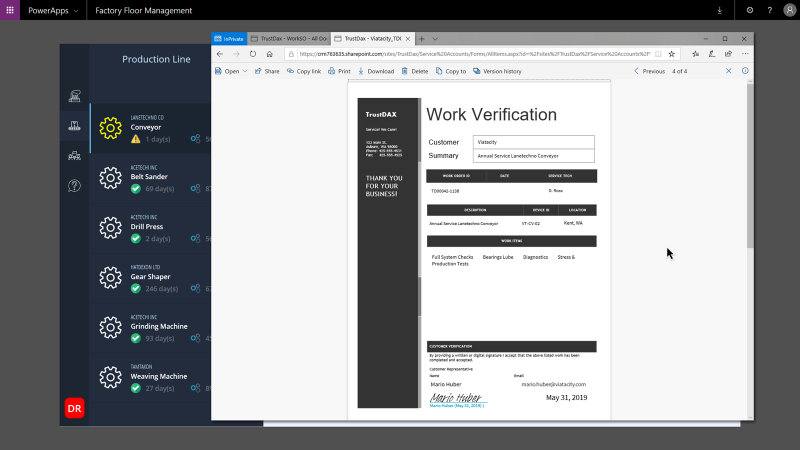Select the Weaving Machine row
This screenshot has height=450, width=800.
pos(151,378)
